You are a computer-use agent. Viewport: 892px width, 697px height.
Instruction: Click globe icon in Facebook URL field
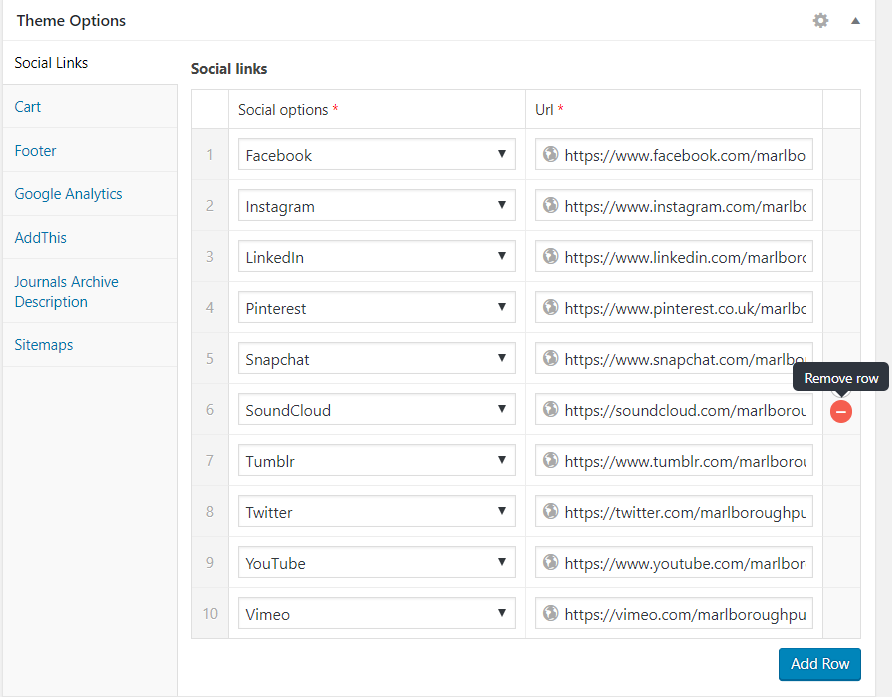click(550, 154)
